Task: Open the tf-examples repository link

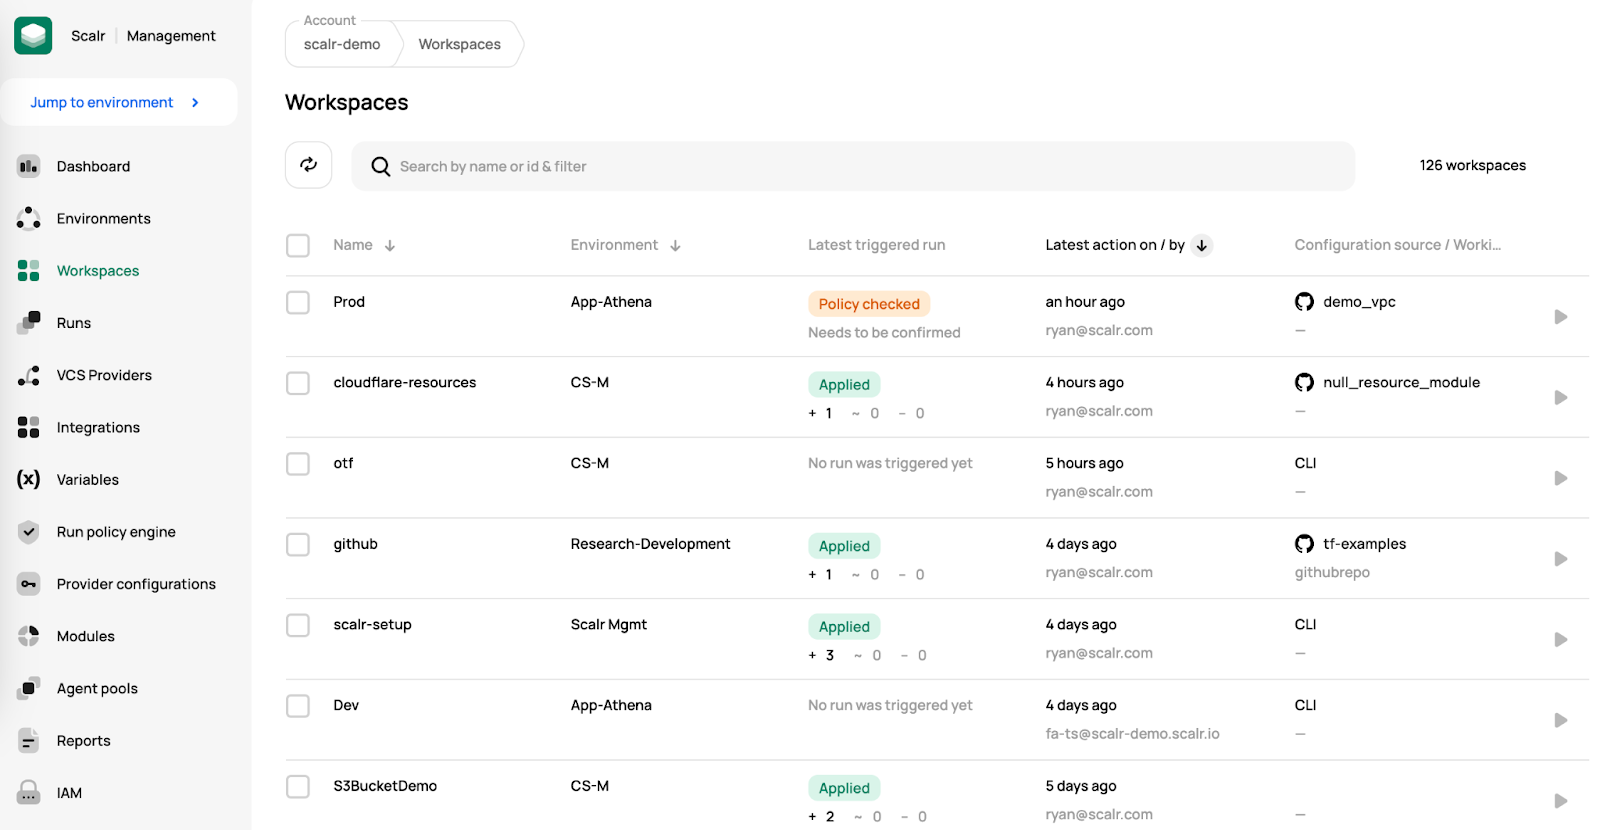Action: click(x=1364, y=544)
